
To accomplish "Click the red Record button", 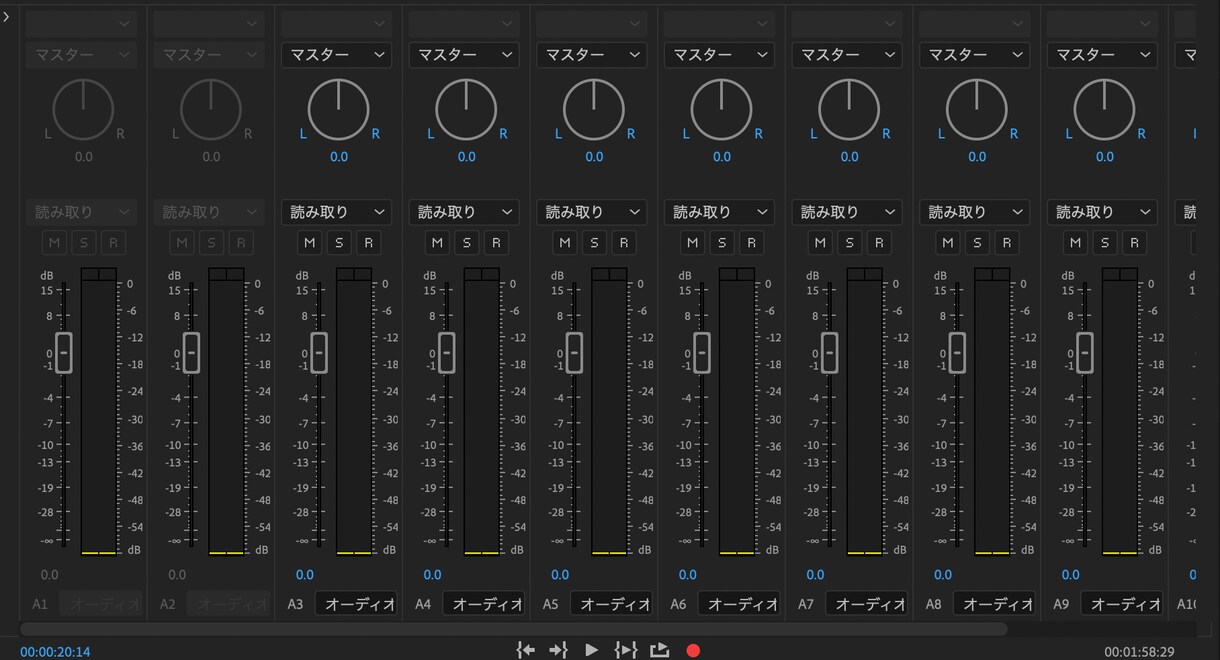I will (693, 650).
